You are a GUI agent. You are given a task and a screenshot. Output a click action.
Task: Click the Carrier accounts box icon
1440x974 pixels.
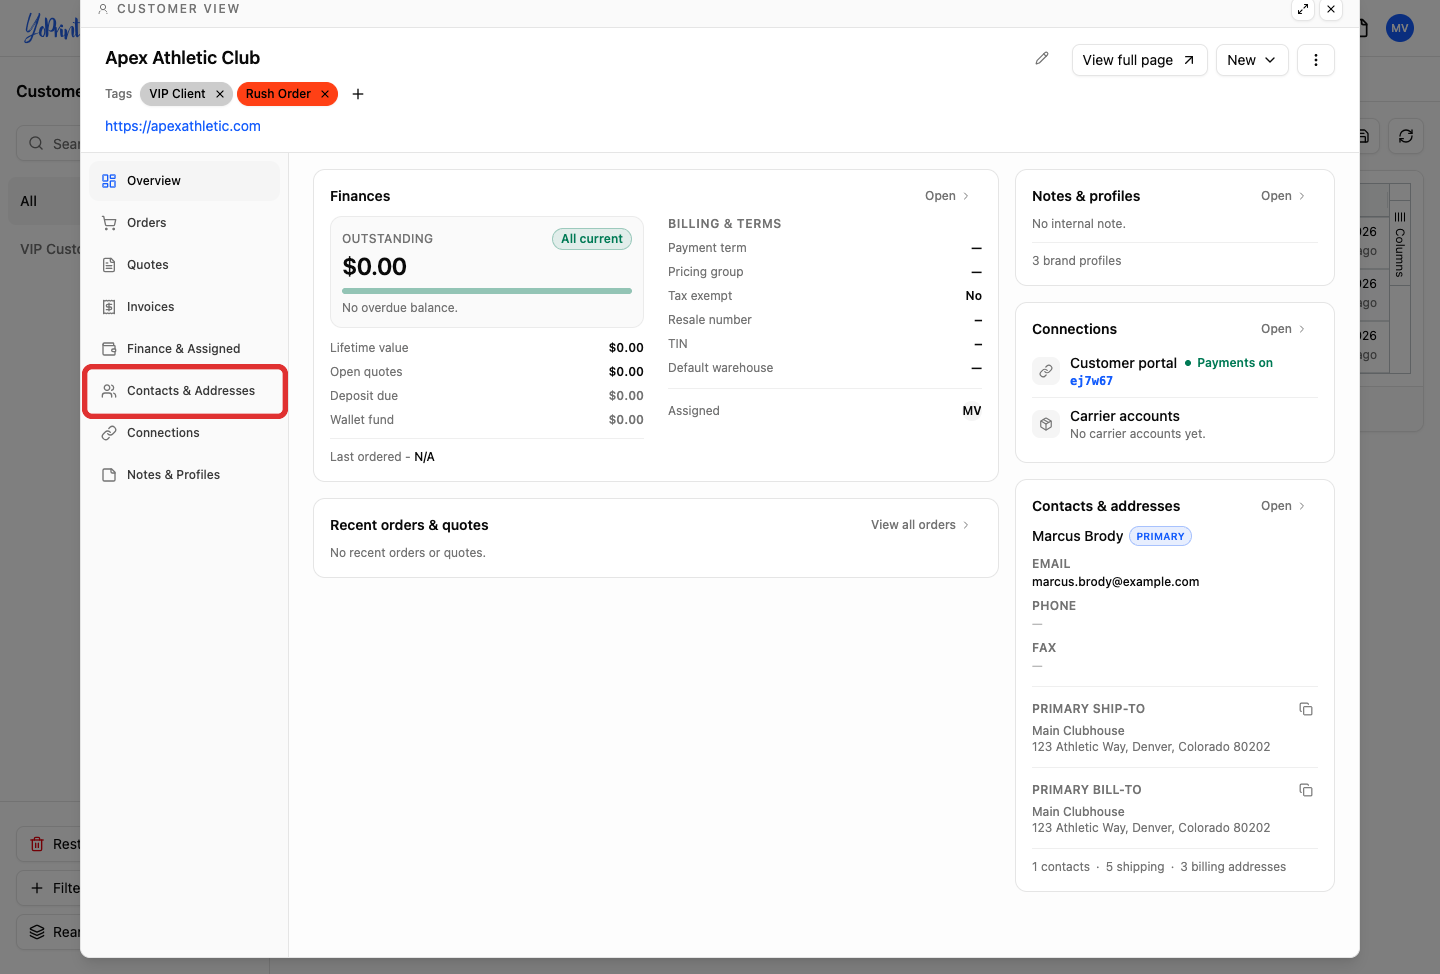click(1046, 424)
